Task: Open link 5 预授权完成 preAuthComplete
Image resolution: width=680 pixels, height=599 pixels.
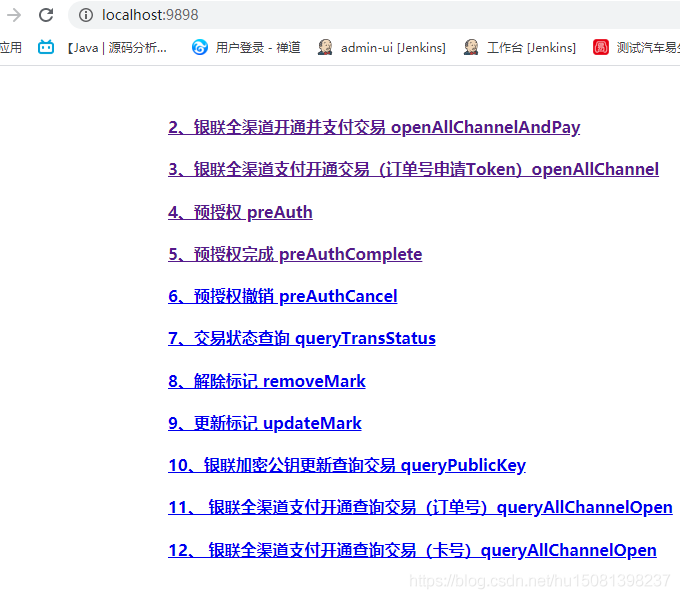Action: (295, 254)
